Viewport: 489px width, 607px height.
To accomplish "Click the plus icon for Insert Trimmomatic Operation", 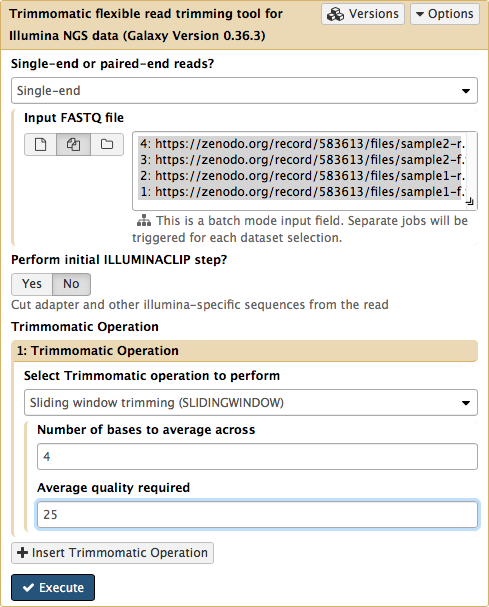I will [22, 552].
